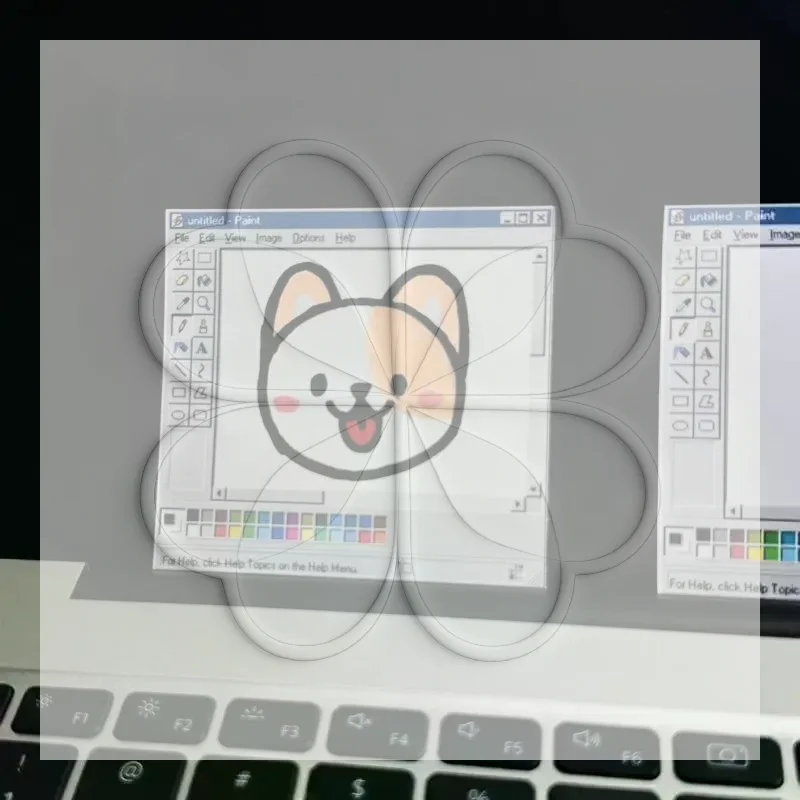Pick the Brush tool in the full Paint window
Image resolution: width=800 pixels, height=800 pixels.
[203, 326]
